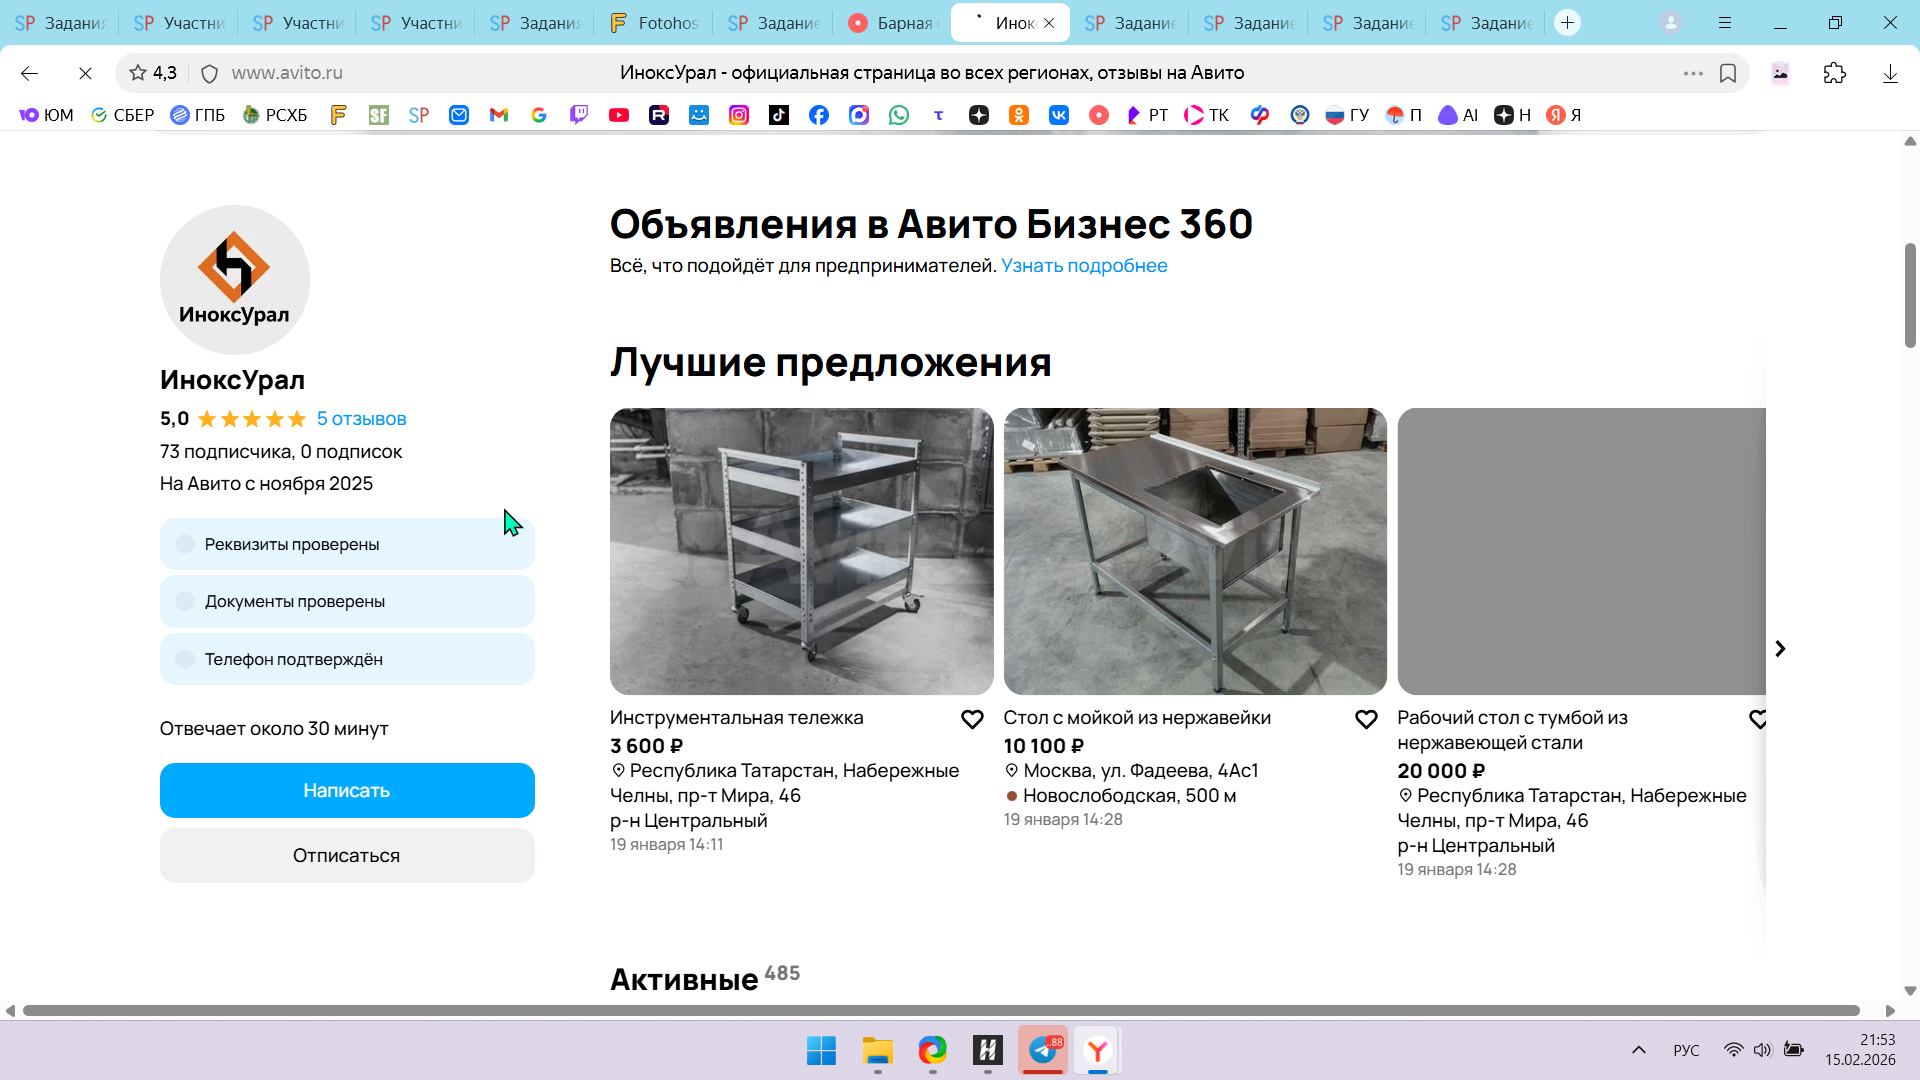Open the stainless sink table thumbnail
This screenshot has width=1920, height=1080.
(x=1195, y=551)
